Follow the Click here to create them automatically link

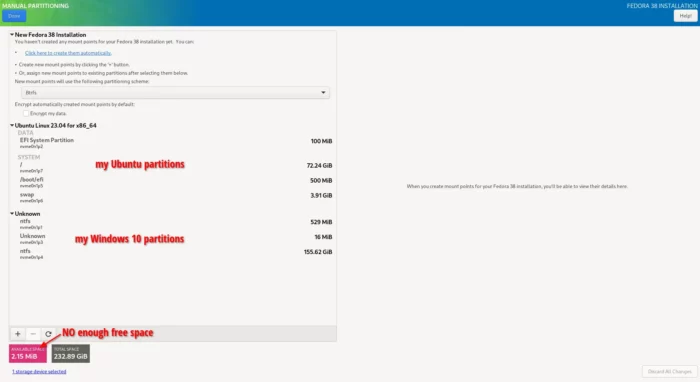coord(68,53)
